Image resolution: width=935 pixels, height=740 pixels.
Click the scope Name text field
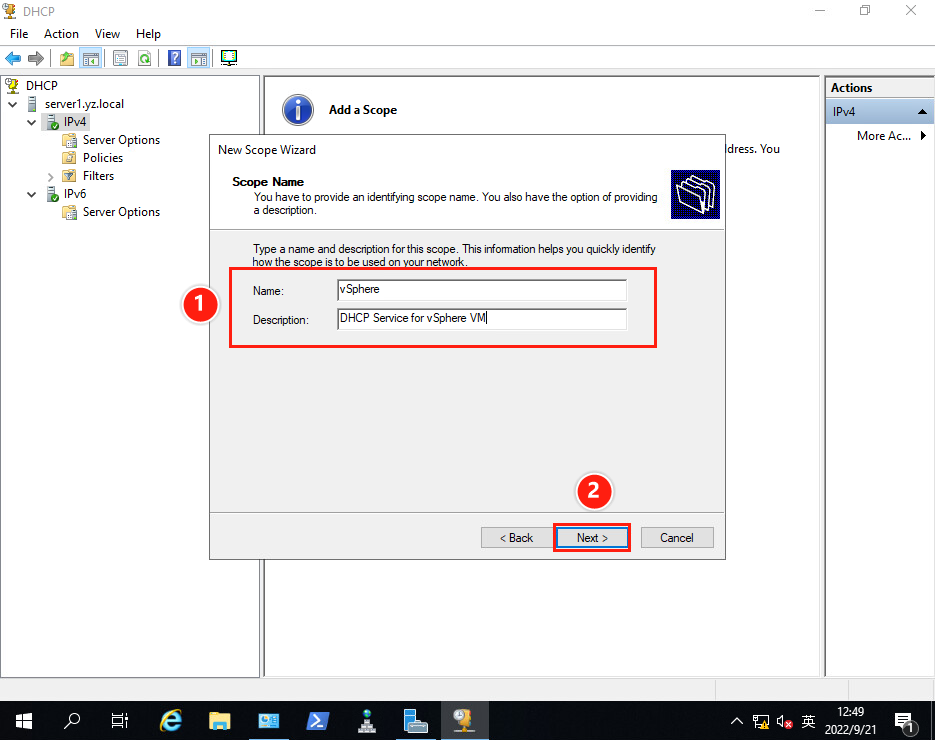pos(482,290)
